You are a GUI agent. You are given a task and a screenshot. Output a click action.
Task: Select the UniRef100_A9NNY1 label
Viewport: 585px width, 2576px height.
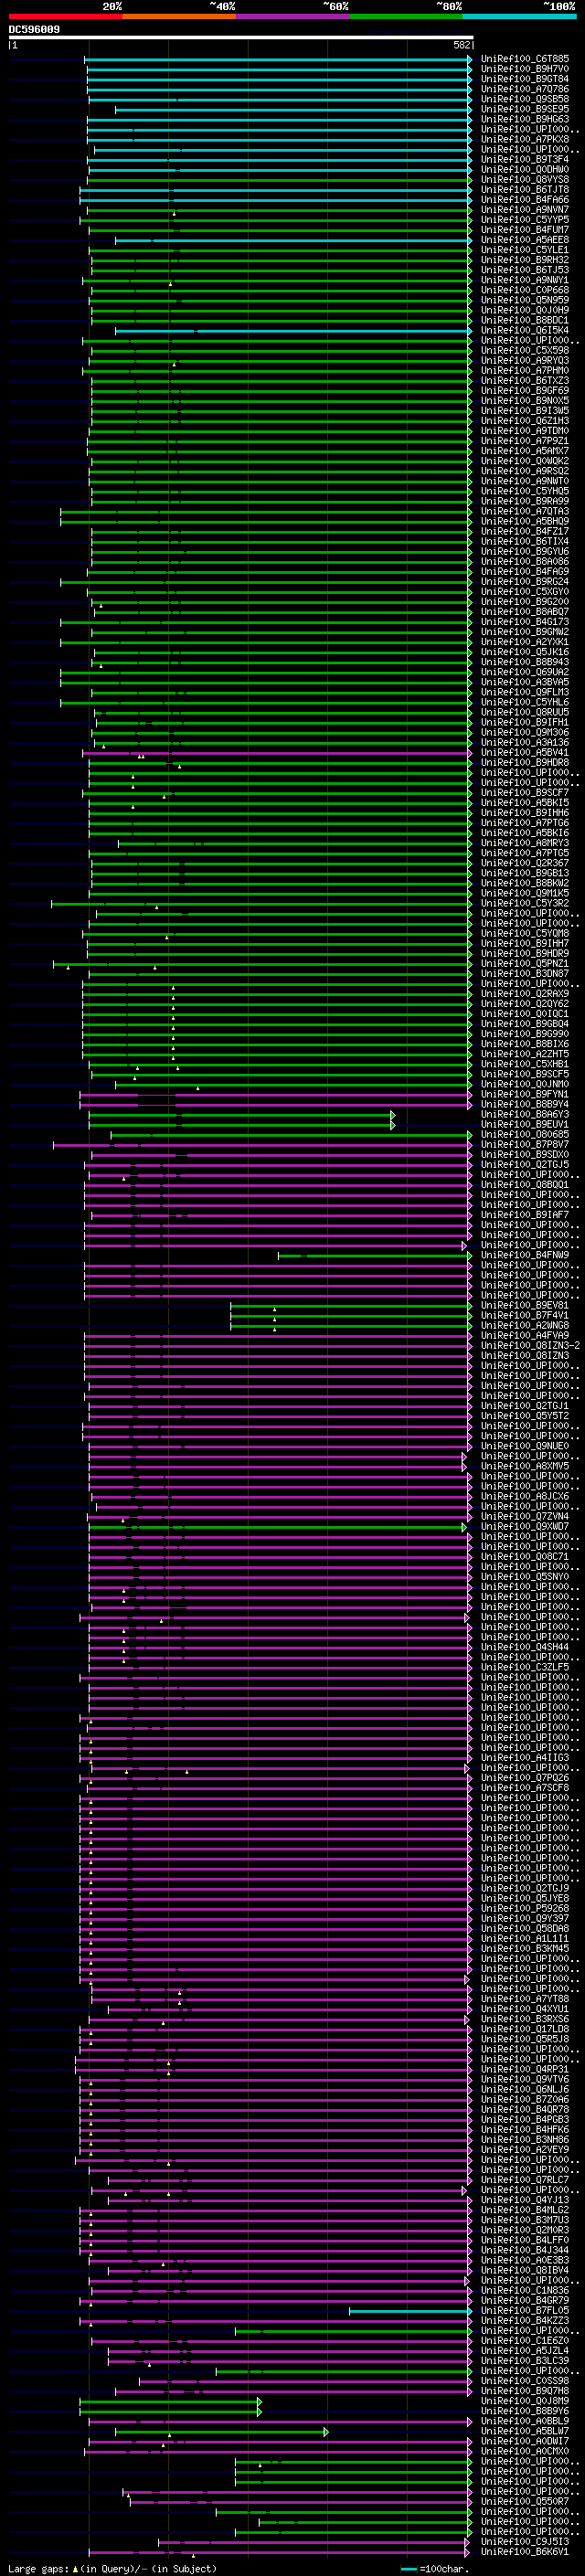tap(525, 280)
